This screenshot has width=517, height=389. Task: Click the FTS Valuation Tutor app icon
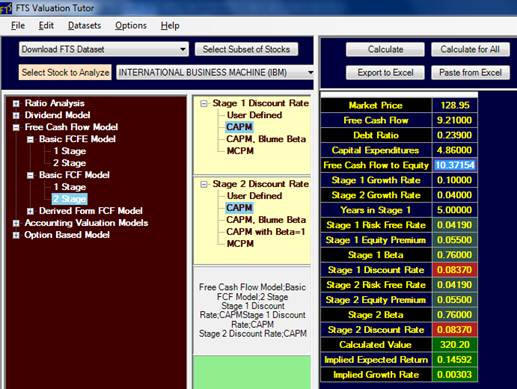pos(6,8)
